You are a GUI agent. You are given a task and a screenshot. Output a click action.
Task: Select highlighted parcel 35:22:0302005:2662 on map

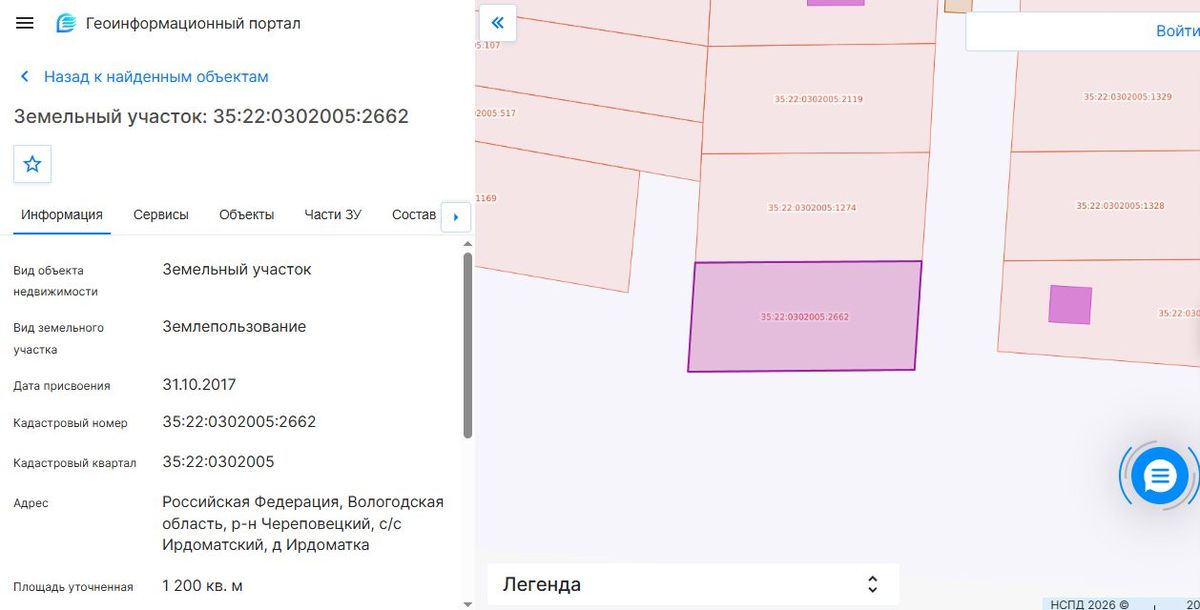[x=804, y=317]
